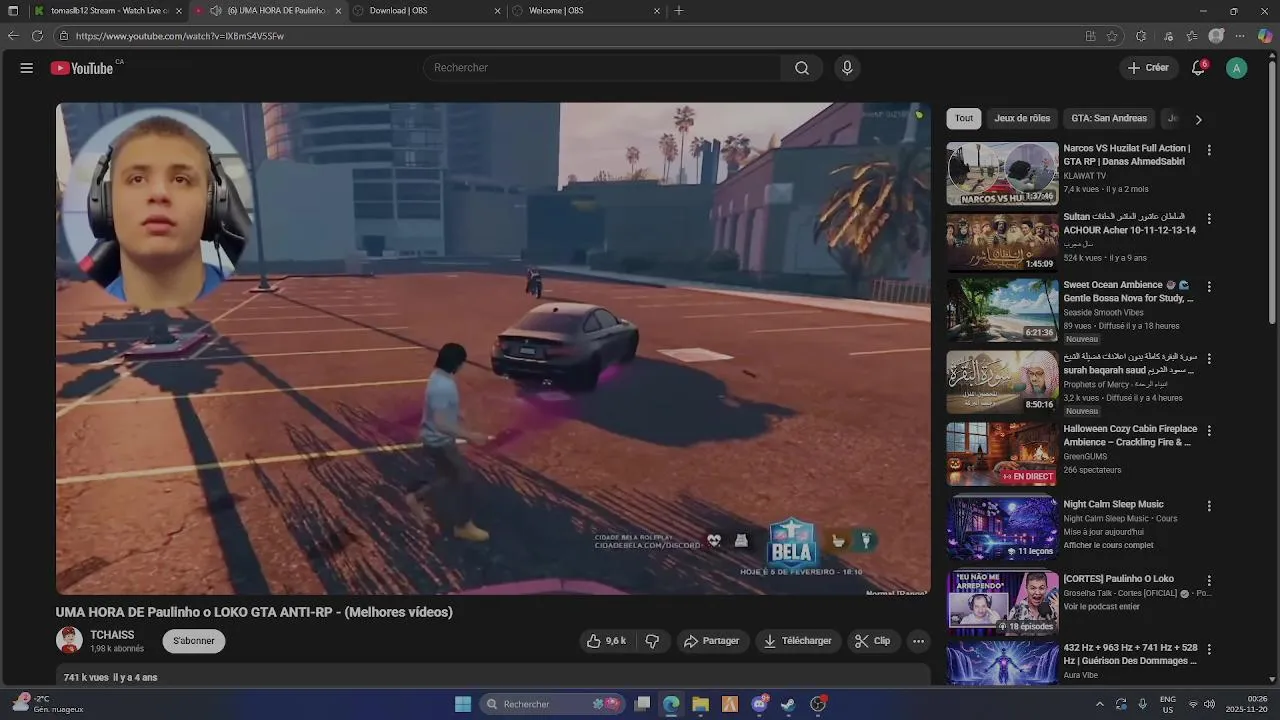Open options for the Sweet Ocean Ambience video
Image resolution: width=1280 pixels, height=720 pixels.
point(1209,286)
